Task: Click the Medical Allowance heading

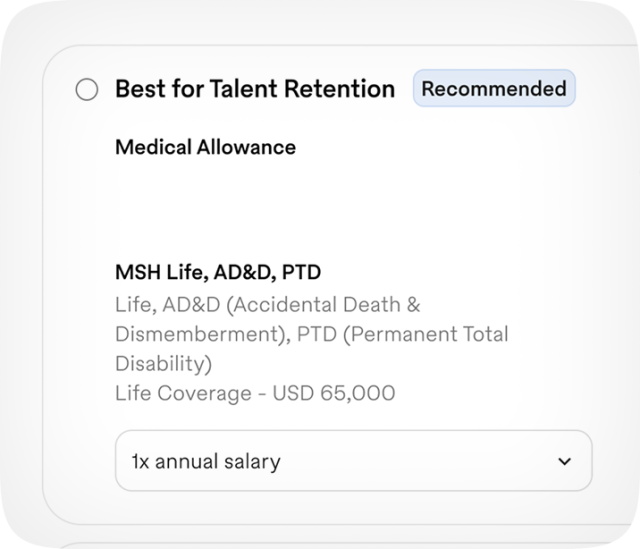Action: click(x=206, y=147)
